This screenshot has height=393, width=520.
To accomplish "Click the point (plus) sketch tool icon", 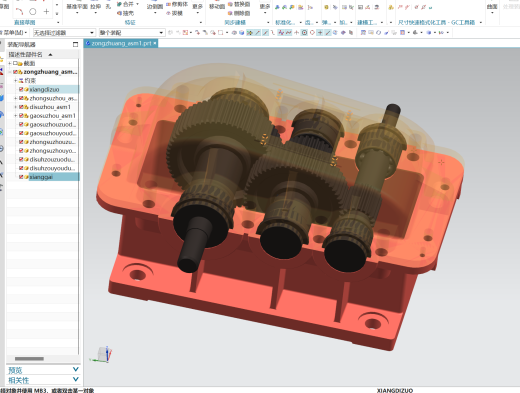I will pyautogui.click(x=46, y=12).
